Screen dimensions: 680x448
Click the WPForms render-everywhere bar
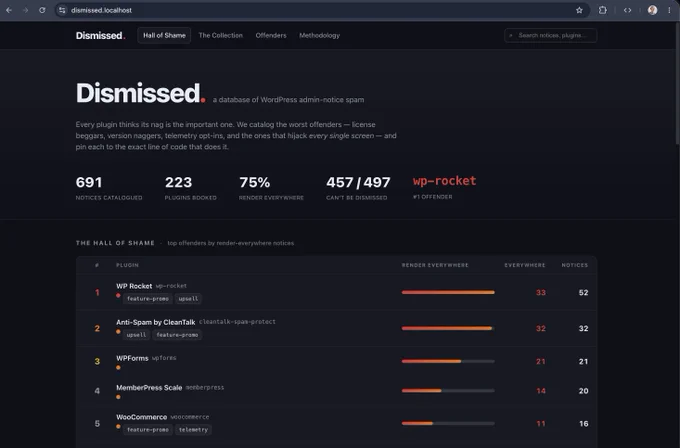coord(448,361)
